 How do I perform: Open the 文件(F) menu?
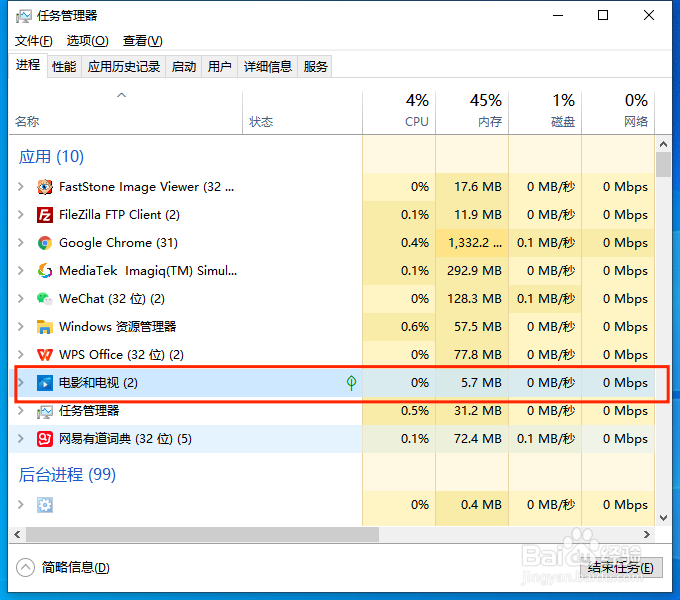tap(33, 41)
